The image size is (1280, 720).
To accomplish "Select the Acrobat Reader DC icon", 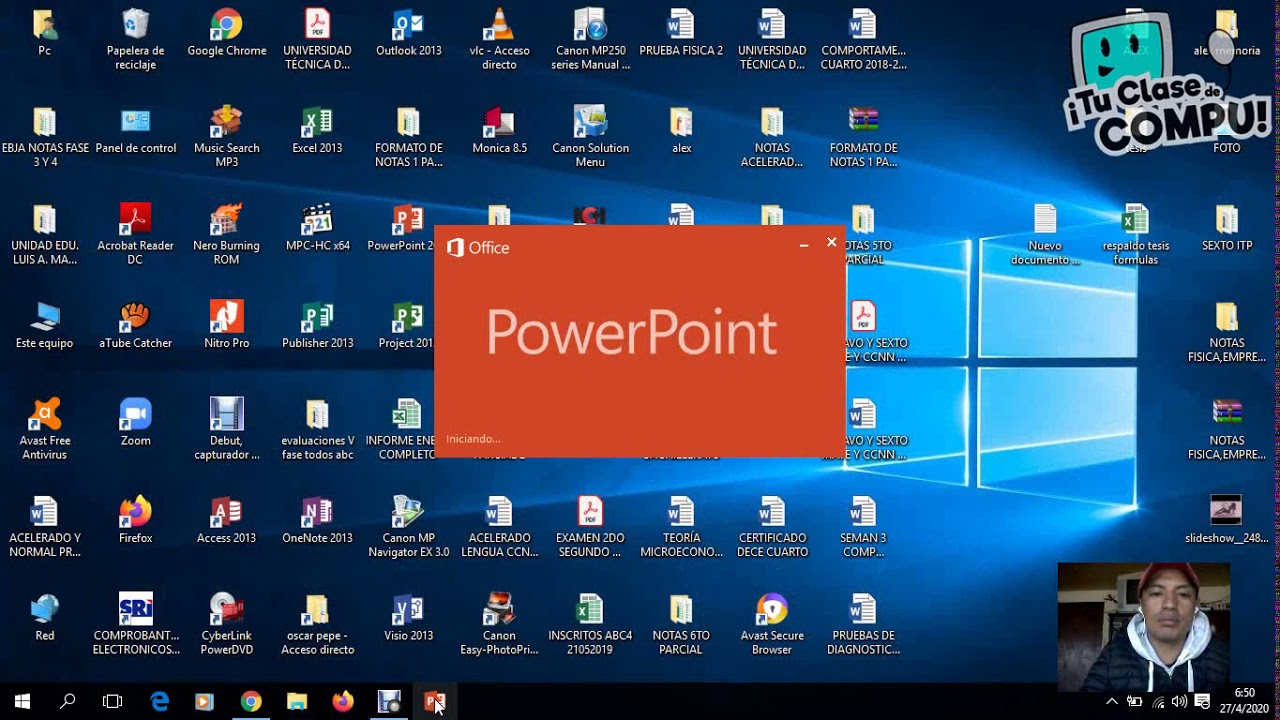I will [135, 235].
